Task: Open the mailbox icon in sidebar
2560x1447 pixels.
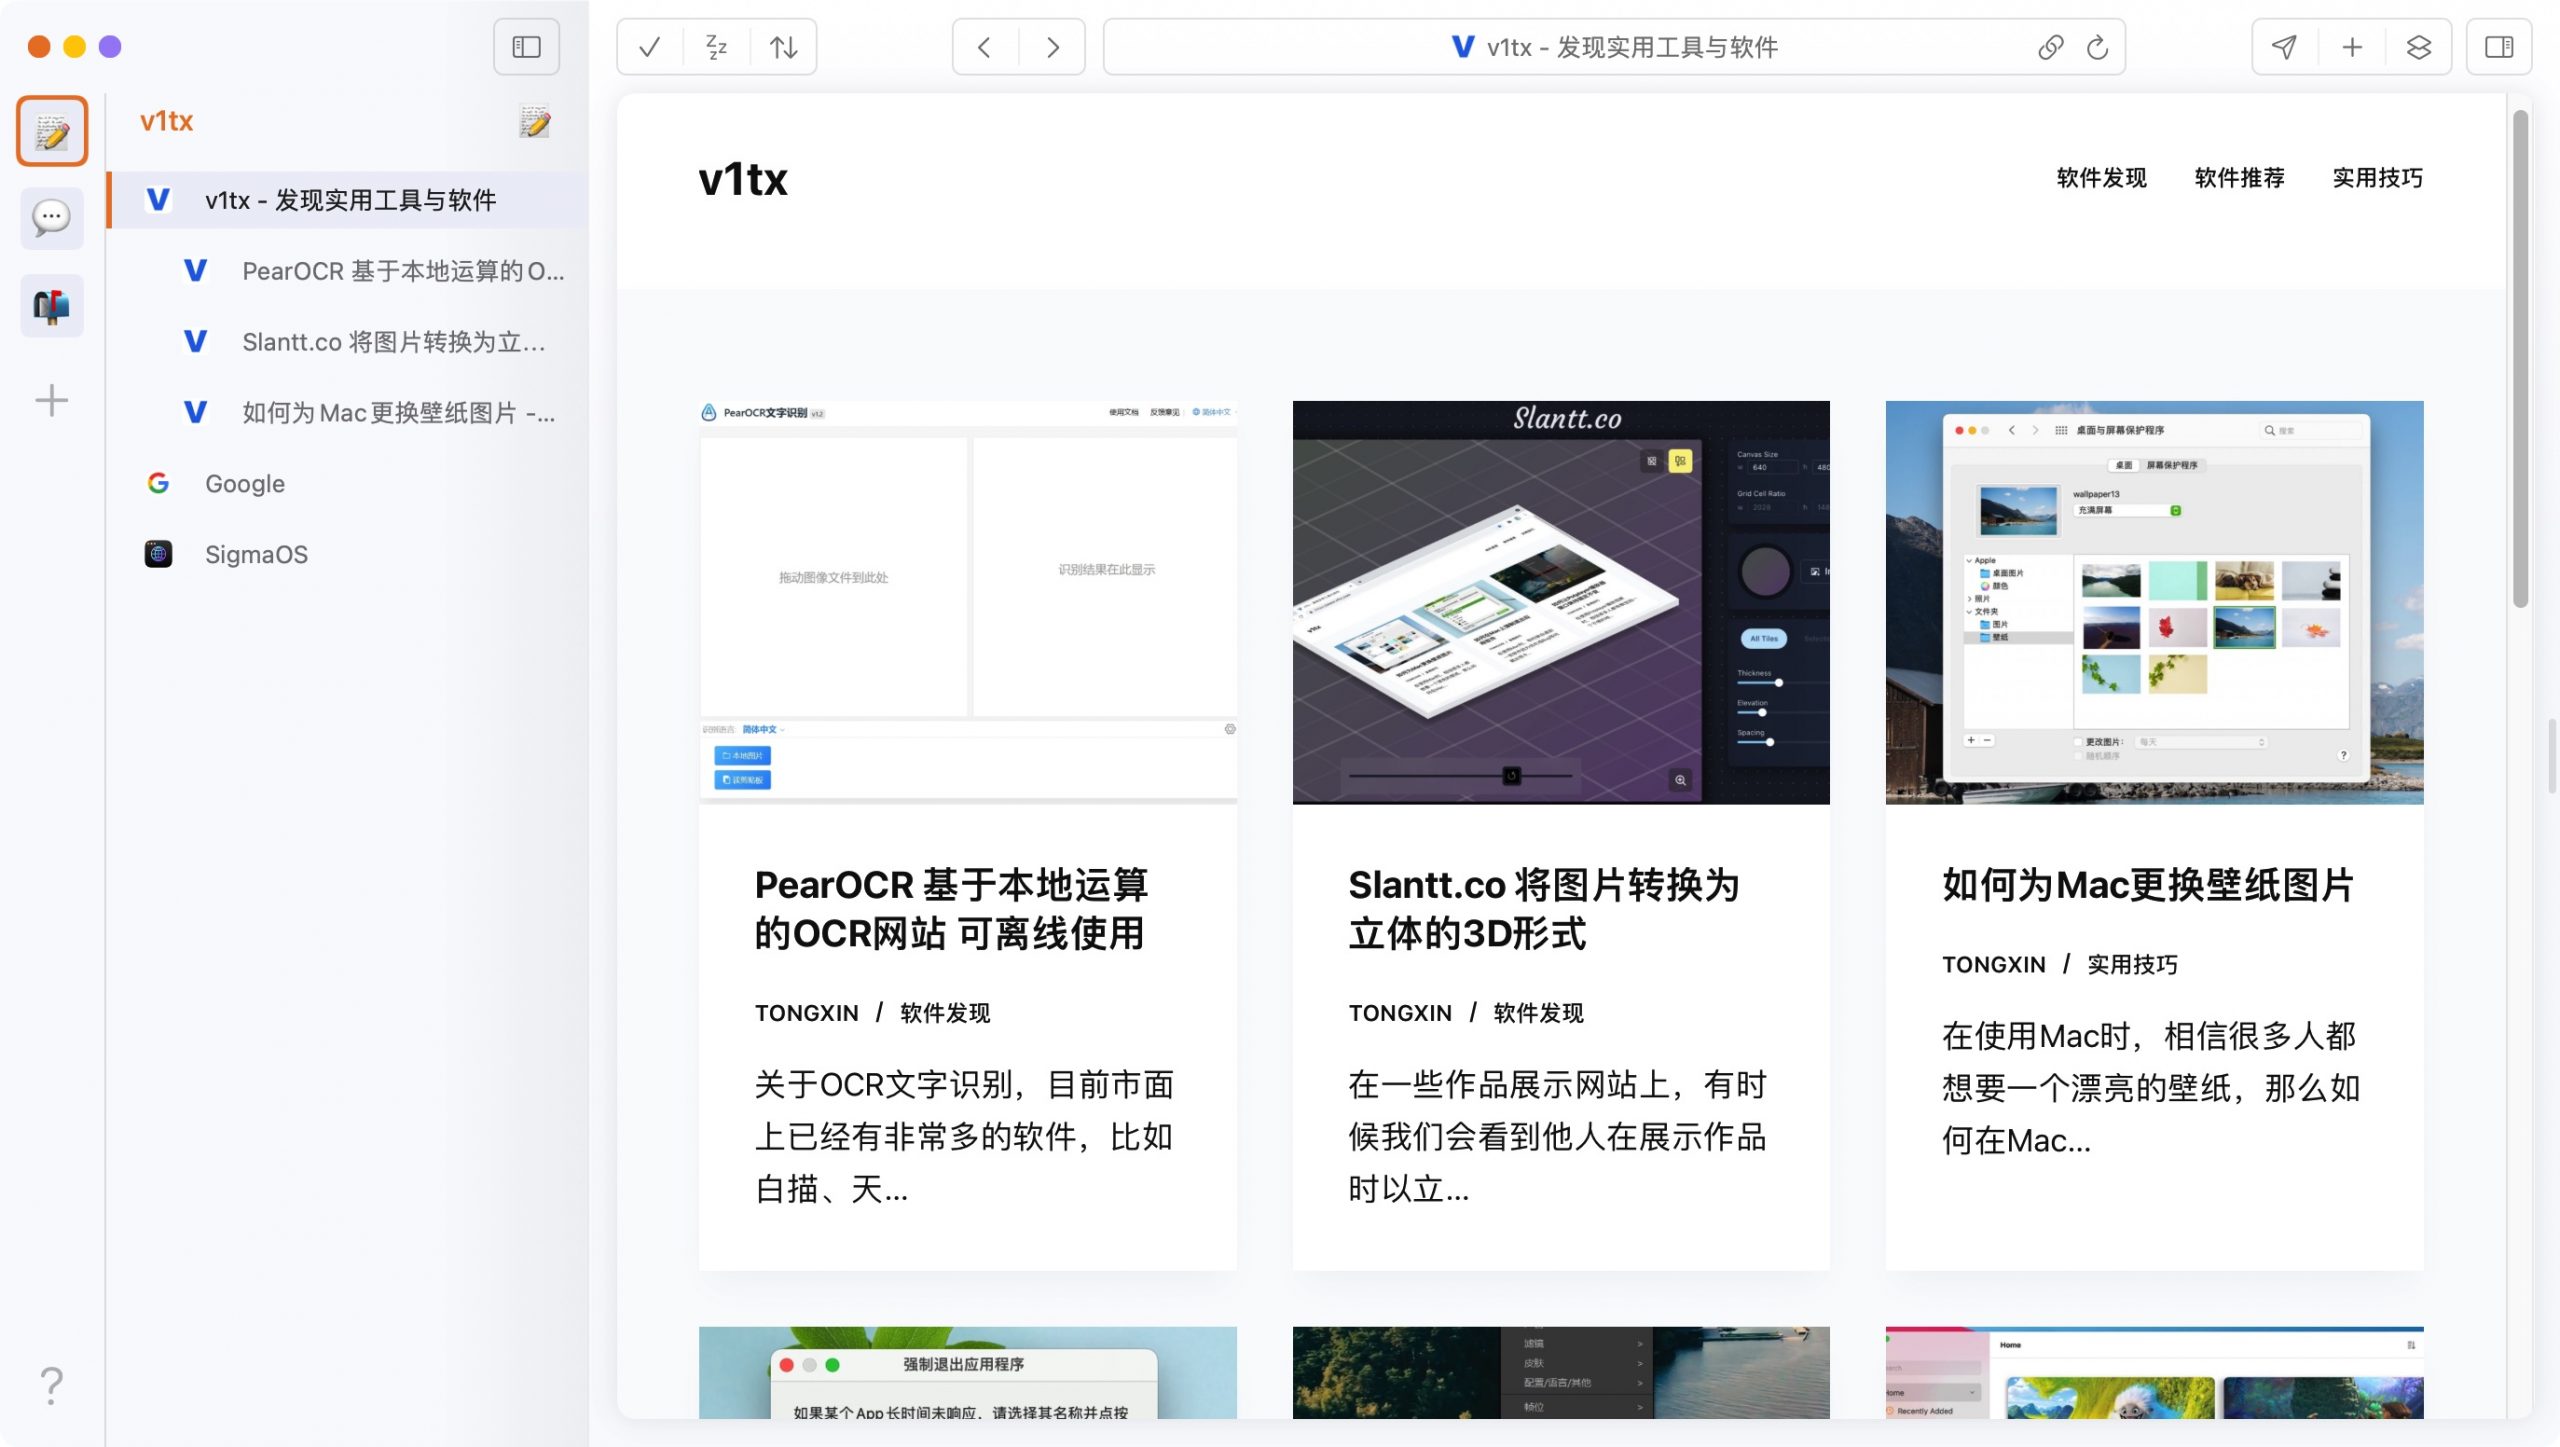Action: tap(51, 305)
